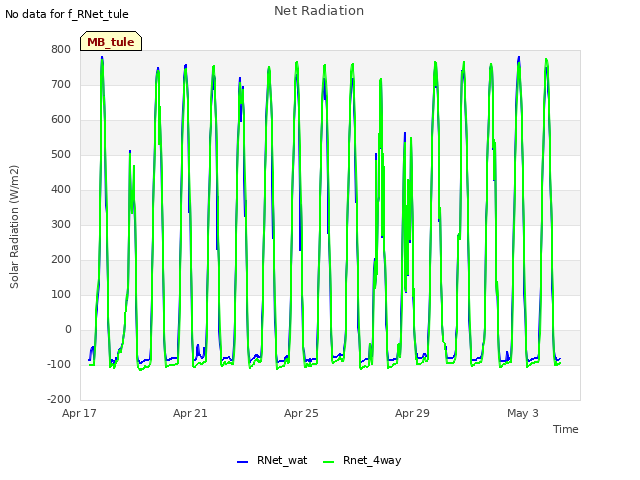Click the RNet_wat legend entry
Viewport: 640px width, 480px height.
(272, 460)
